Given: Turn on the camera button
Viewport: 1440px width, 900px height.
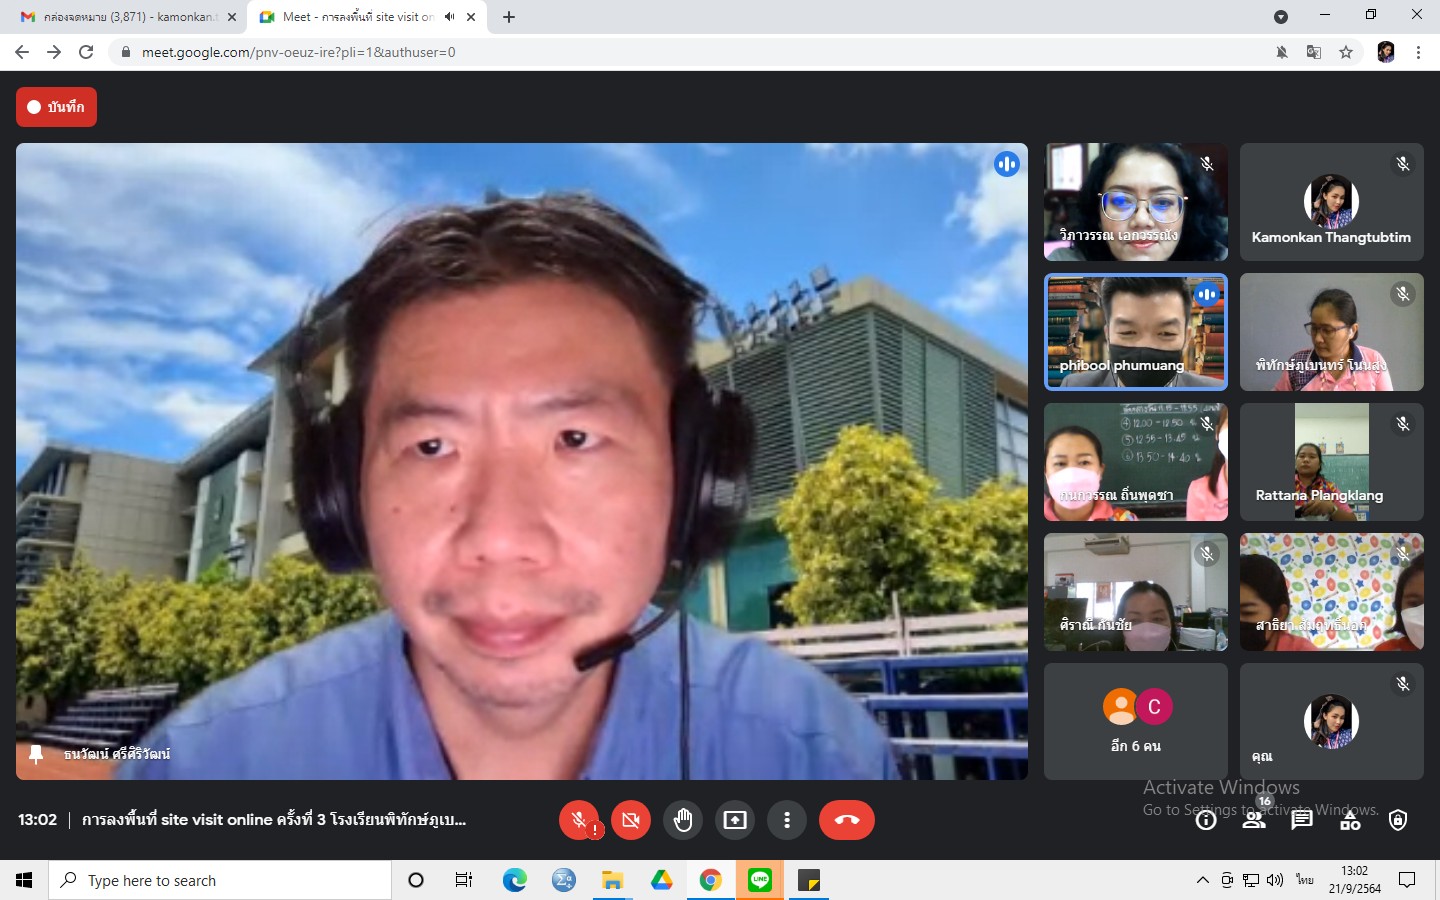Looking at the screenshot, I should 631,820.
